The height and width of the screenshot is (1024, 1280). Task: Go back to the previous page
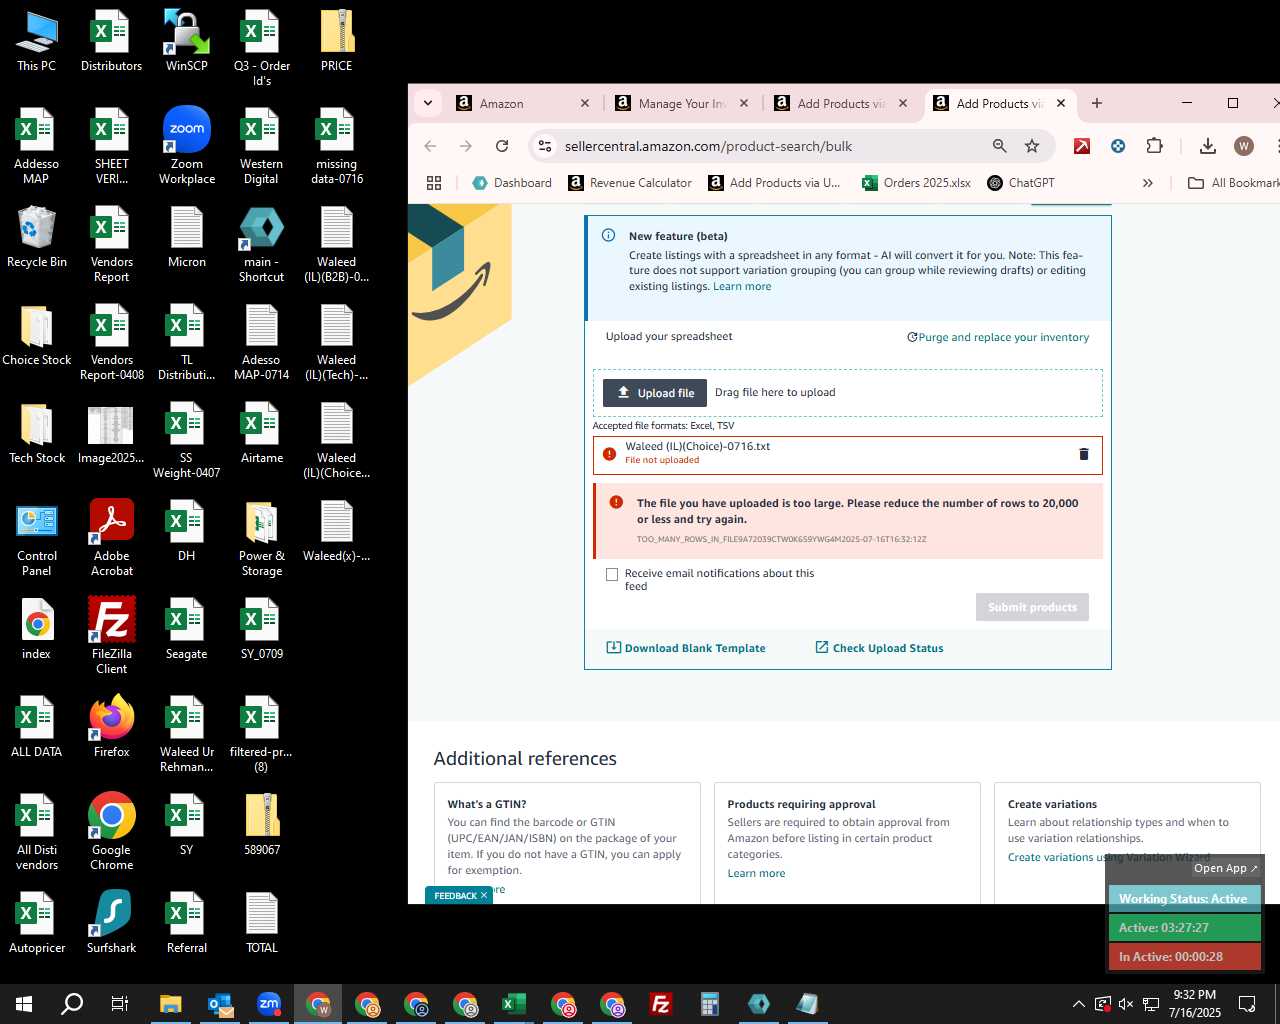(430, 146)
